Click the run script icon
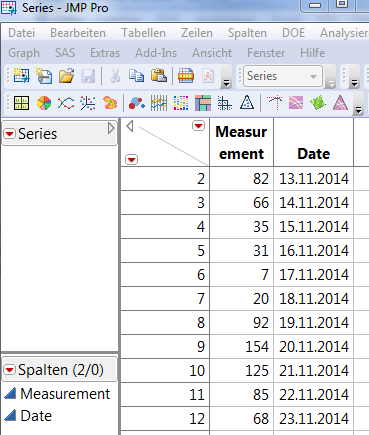This screenshot has height=435, width=369. tap(208, 76)
